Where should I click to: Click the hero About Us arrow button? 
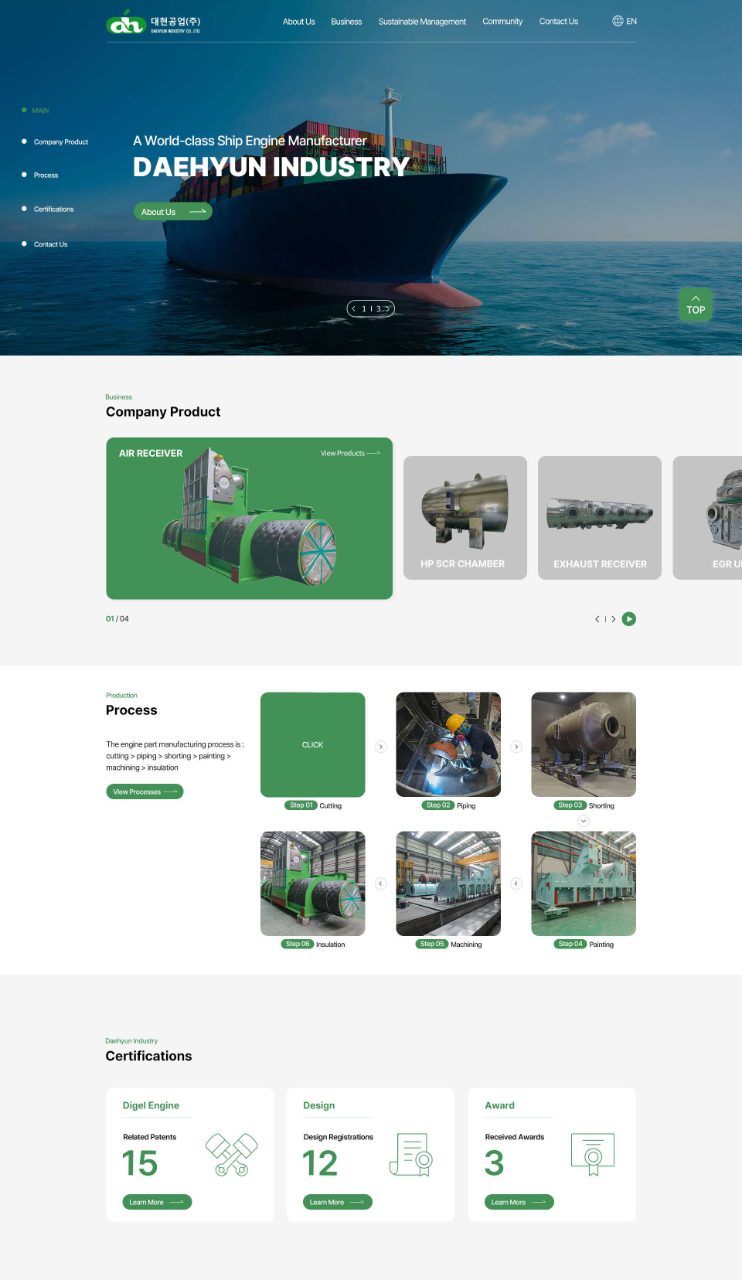[173, 212]
